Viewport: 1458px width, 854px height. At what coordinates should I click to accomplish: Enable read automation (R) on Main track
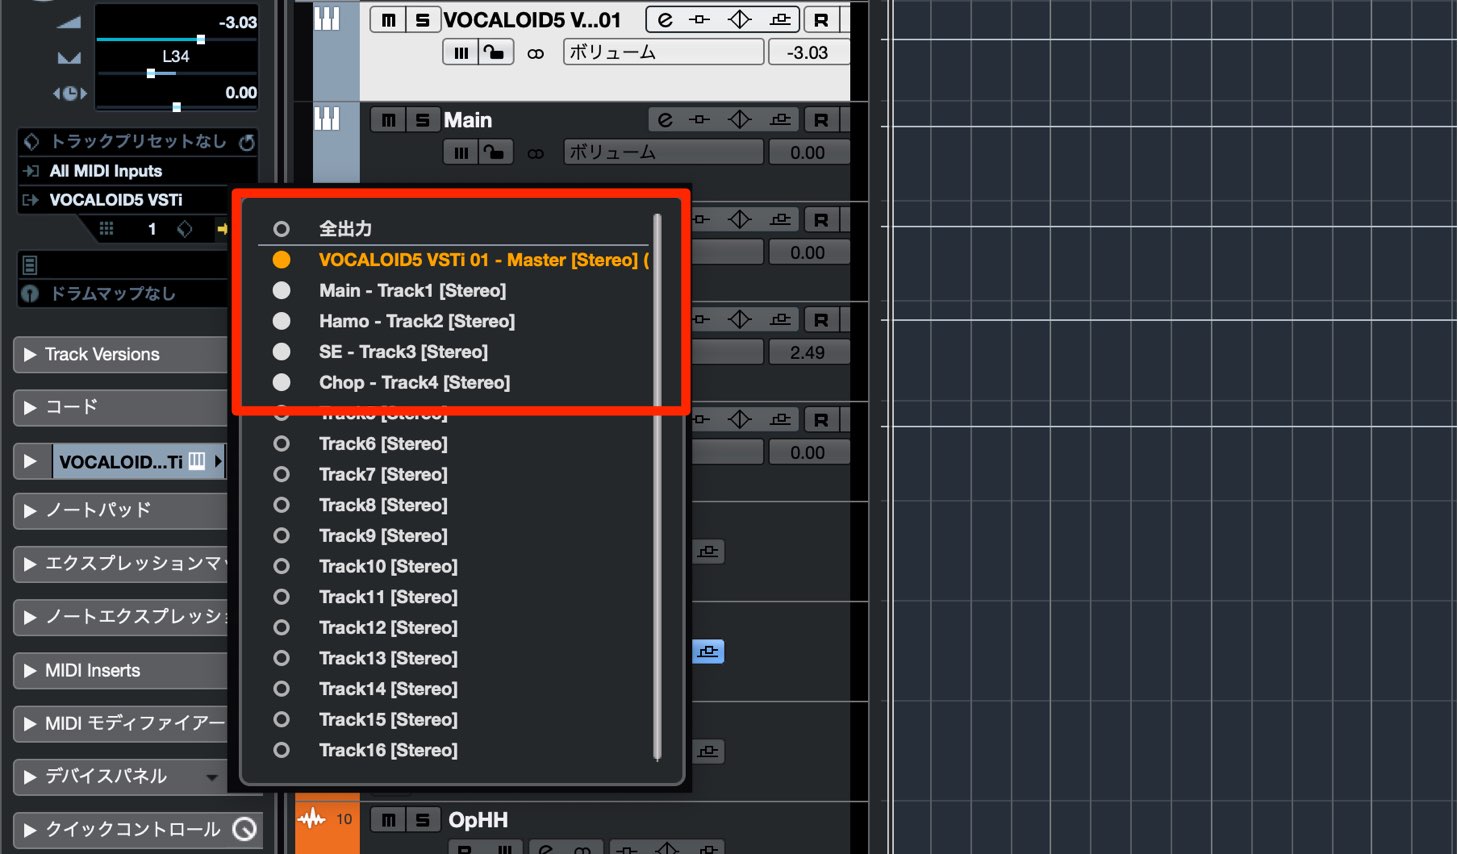(821, 120)
